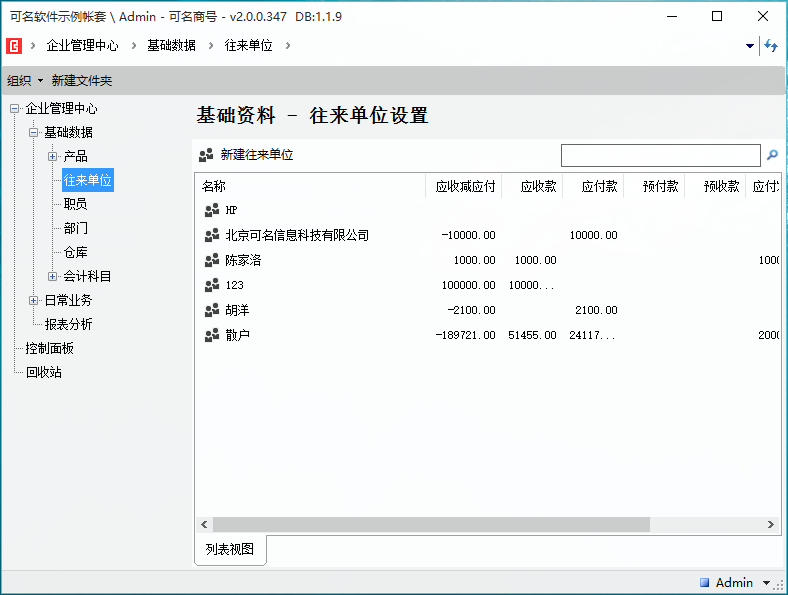Screen dimensions: 788x595
Task: Open the 组织 dropdown menu
Action: pos(25,81)
